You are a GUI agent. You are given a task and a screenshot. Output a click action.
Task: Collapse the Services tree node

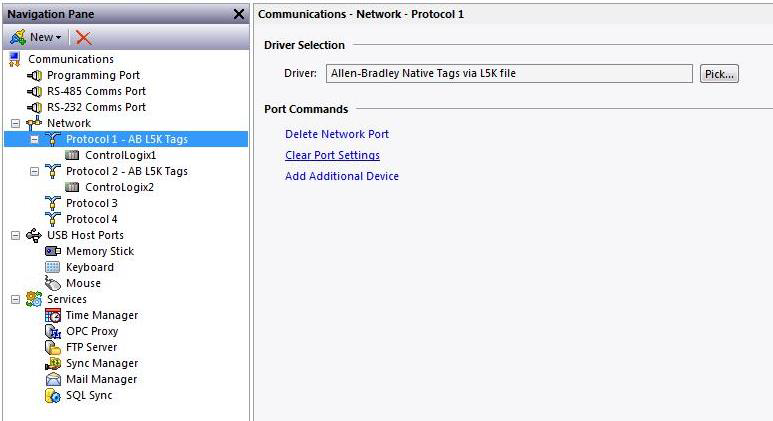[15, 299]
